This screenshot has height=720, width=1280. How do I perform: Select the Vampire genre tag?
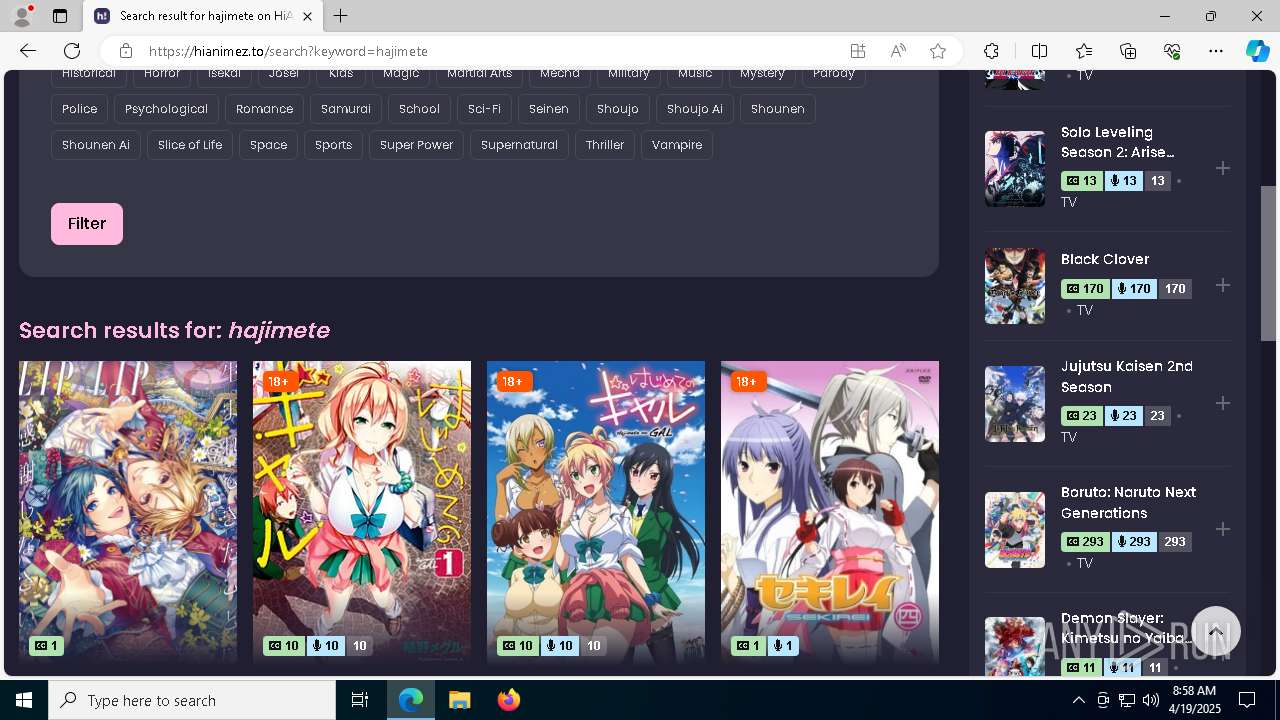pos(677,145)
